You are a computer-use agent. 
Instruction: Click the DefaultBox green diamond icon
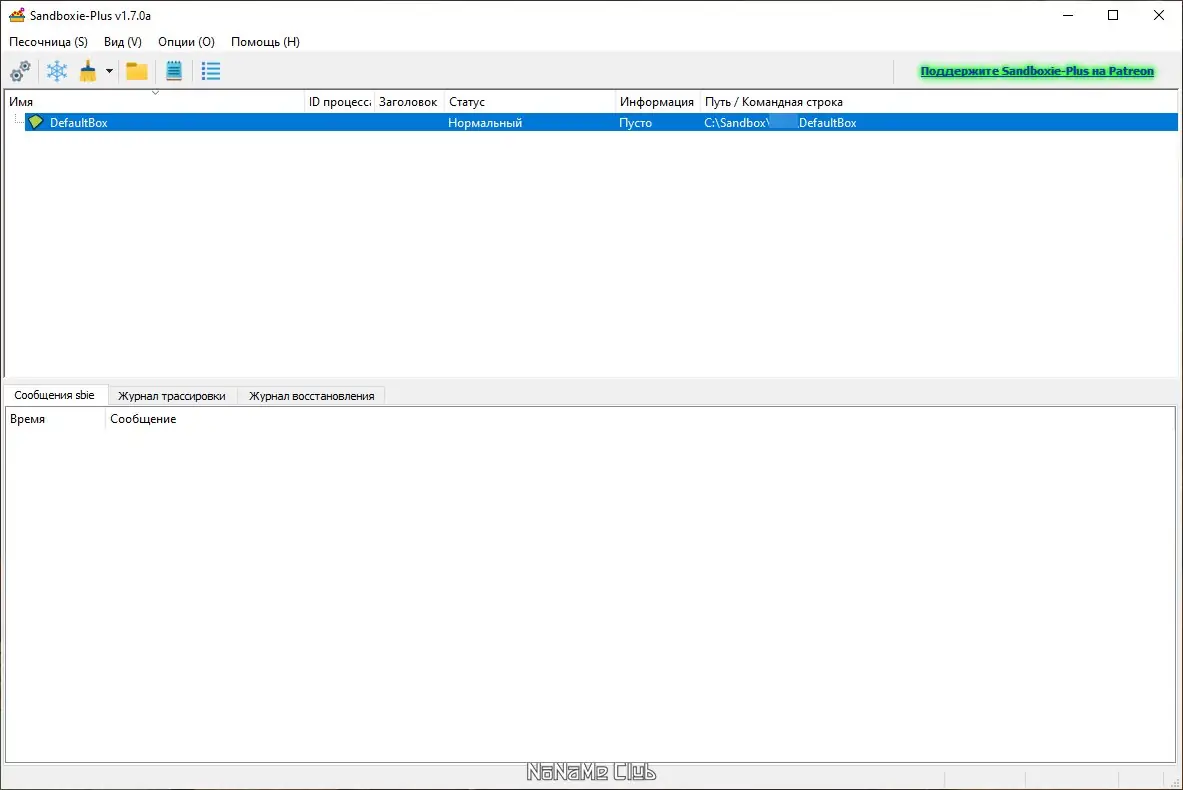point(35,121)
